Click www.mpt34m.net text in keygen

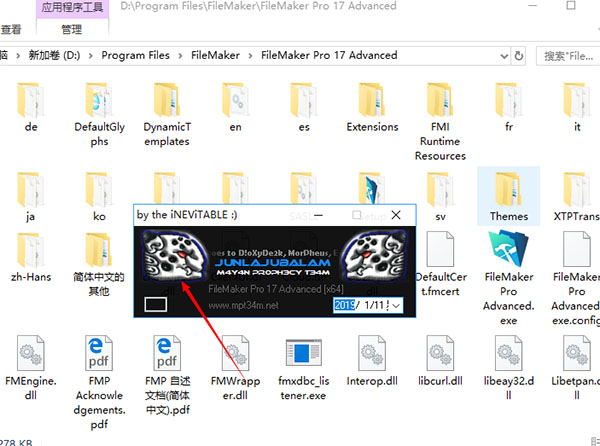coord(243,306)
